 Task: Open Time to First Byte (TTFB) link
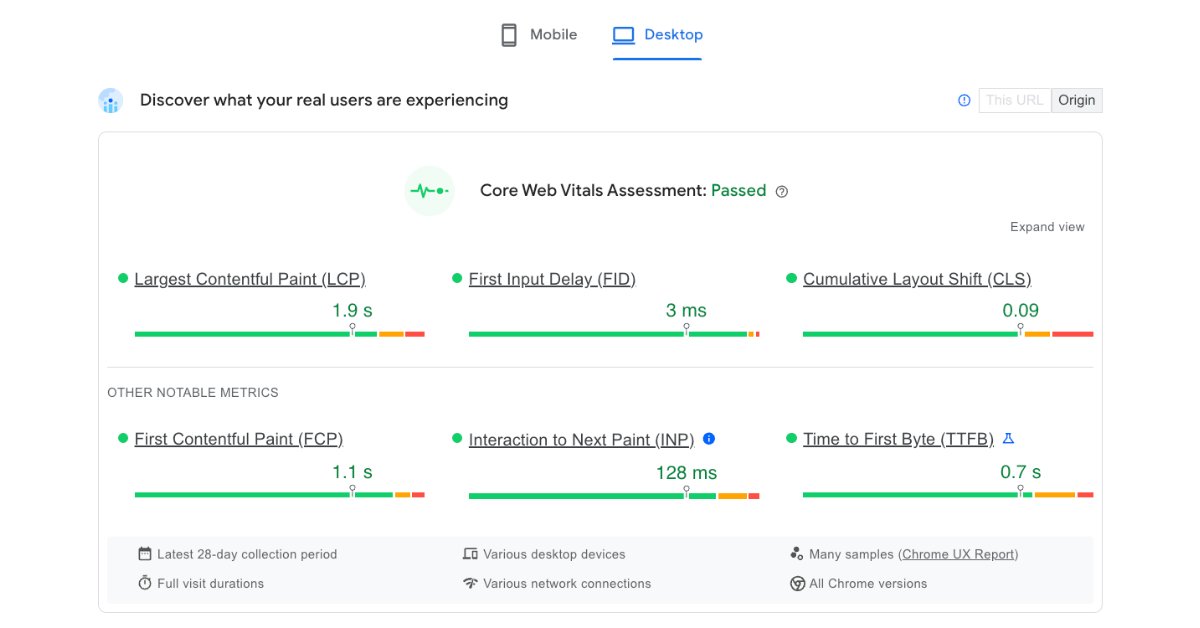[898, 439]
